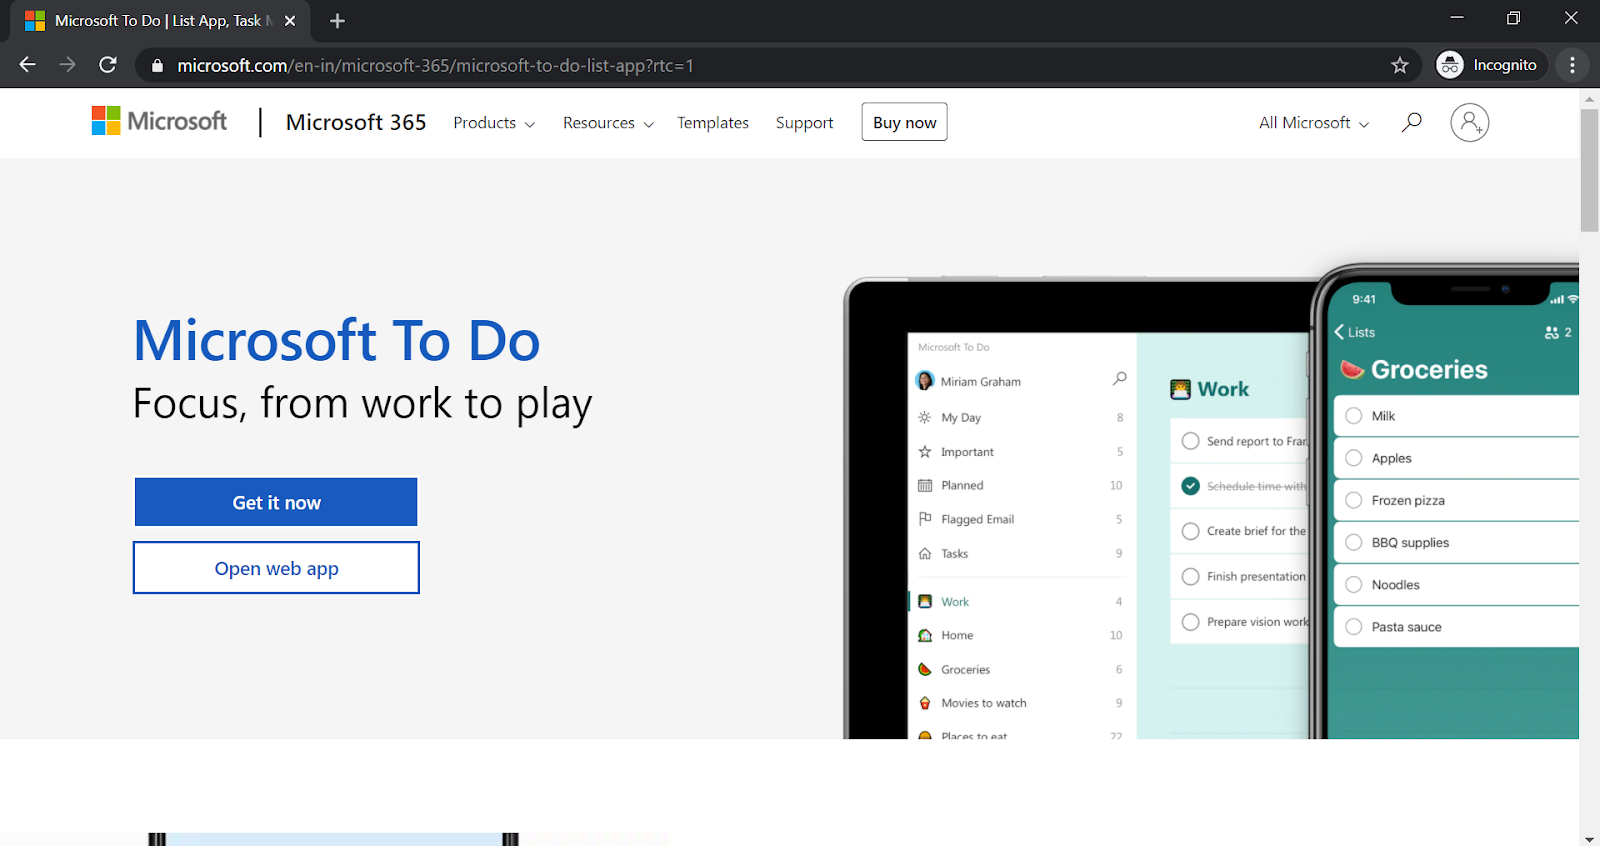1600x846 pixels.
Task: Click the Miriam Graham account name
Action: click(x=981, y=381)
